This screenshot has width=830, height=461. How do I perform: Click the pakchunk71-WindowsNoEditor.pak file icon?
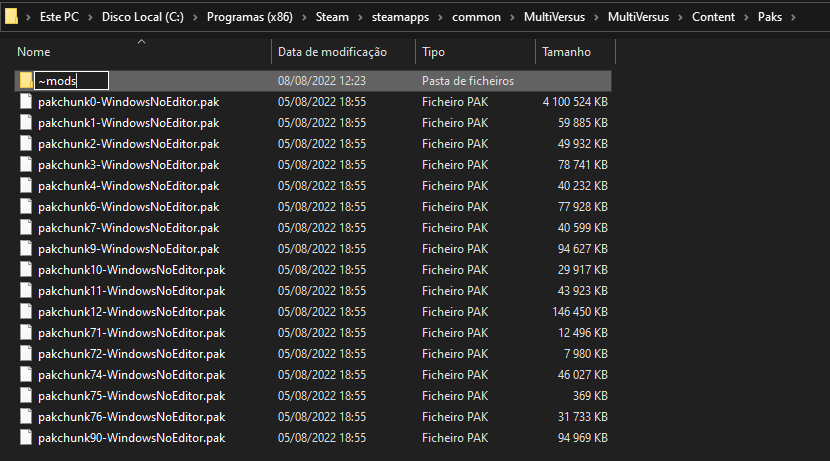tap(26, 332)
